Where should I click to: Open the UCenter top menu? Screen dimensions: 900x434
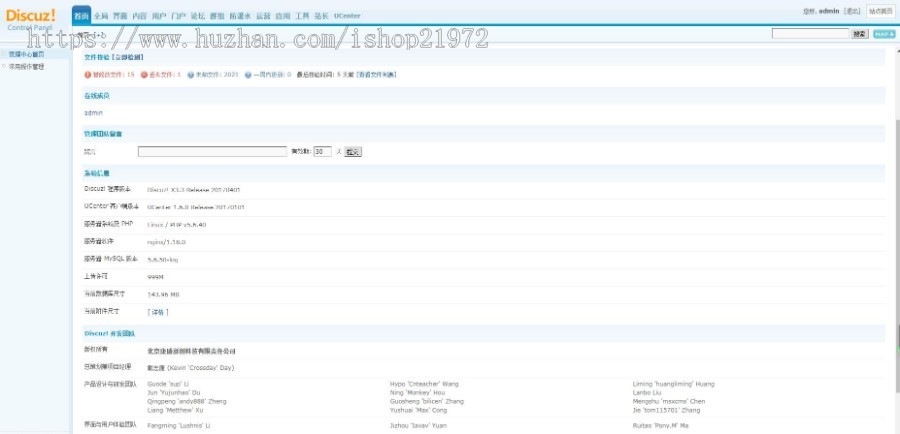coord(347,16)
